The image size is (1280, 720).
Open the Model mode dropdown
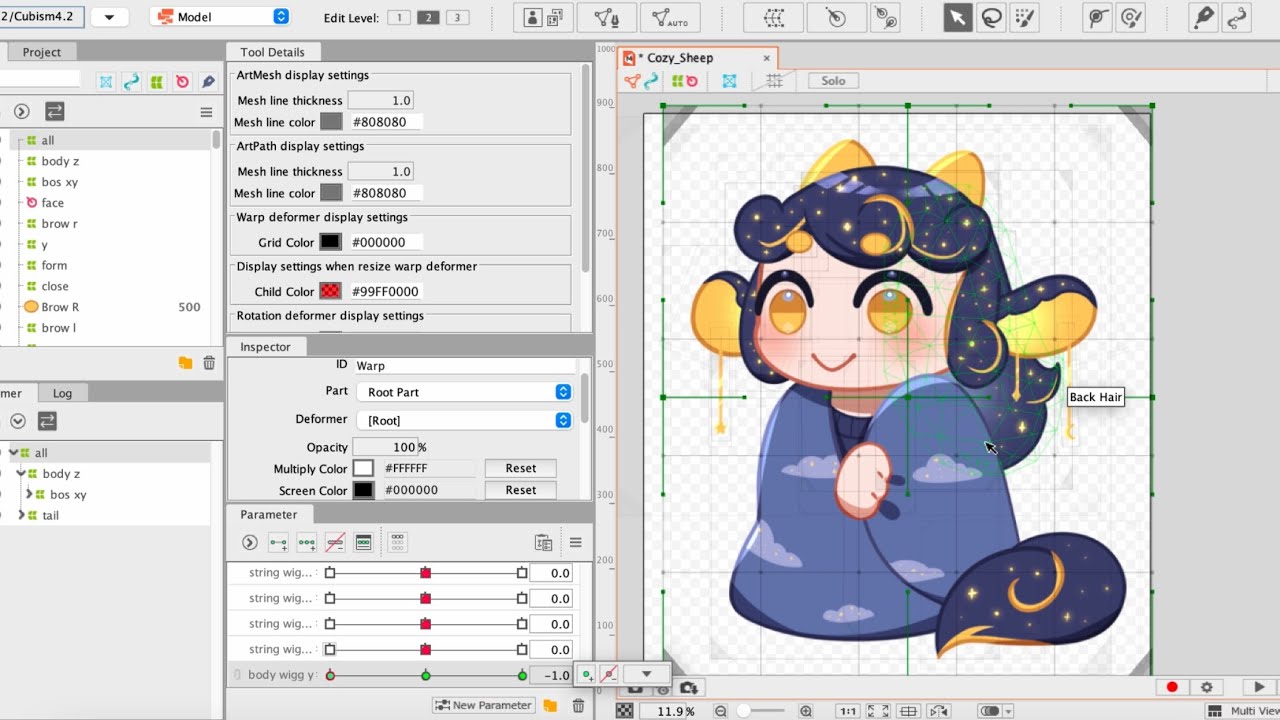pos(219,17)
